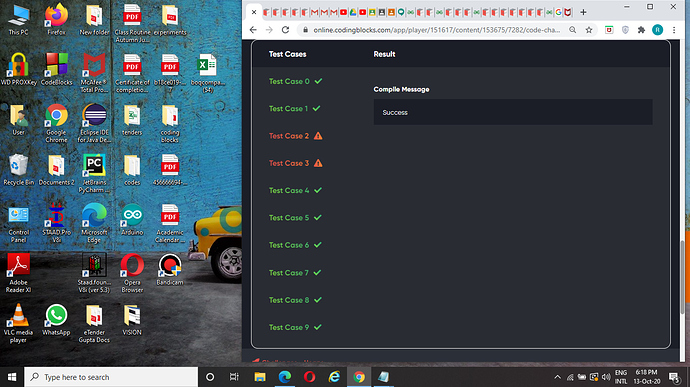Screen dimensions: 690x387
Task: Select Test Case 8 result
Action: tap(295, 300)
